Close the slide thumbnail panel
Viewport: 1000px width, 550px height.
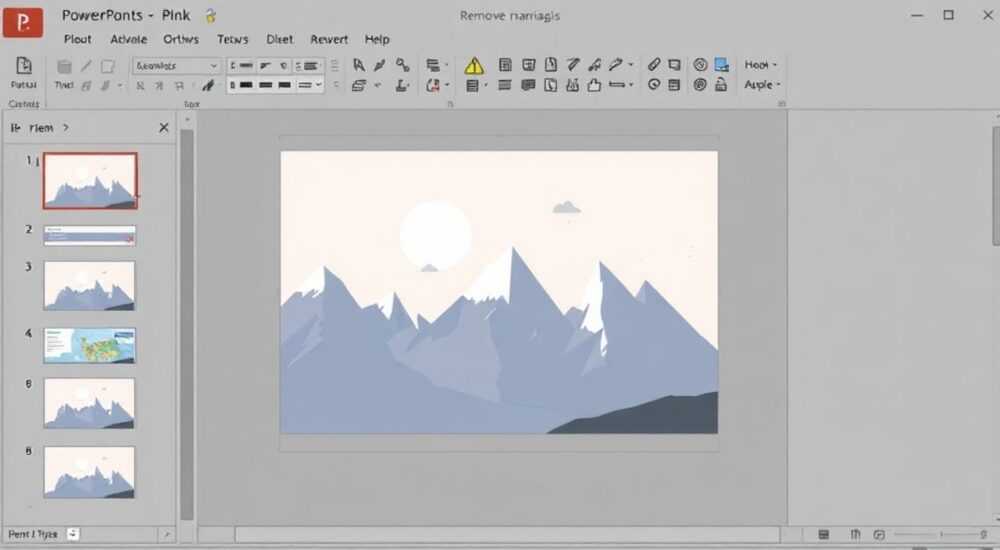164,128
